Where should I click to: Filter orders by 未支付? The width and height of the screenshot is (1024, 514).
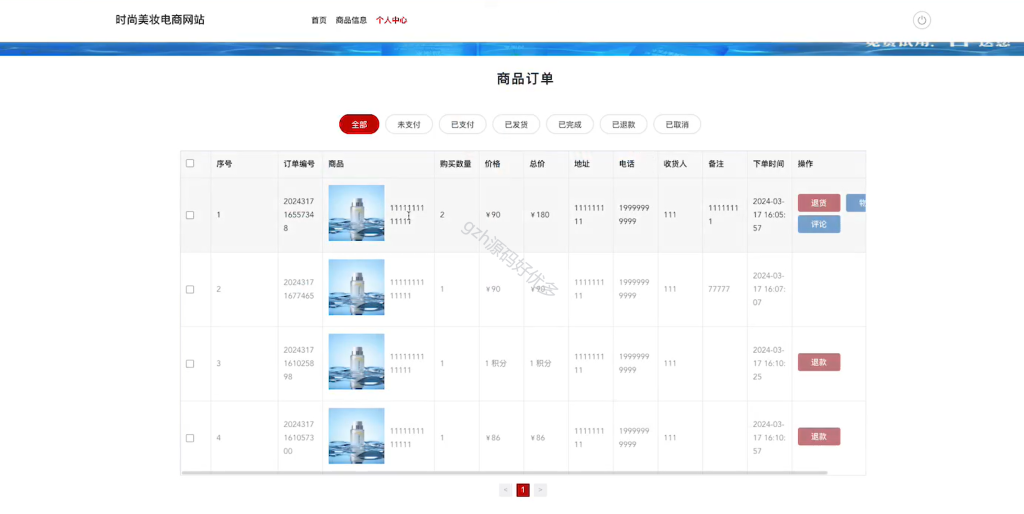coord(409,124)
